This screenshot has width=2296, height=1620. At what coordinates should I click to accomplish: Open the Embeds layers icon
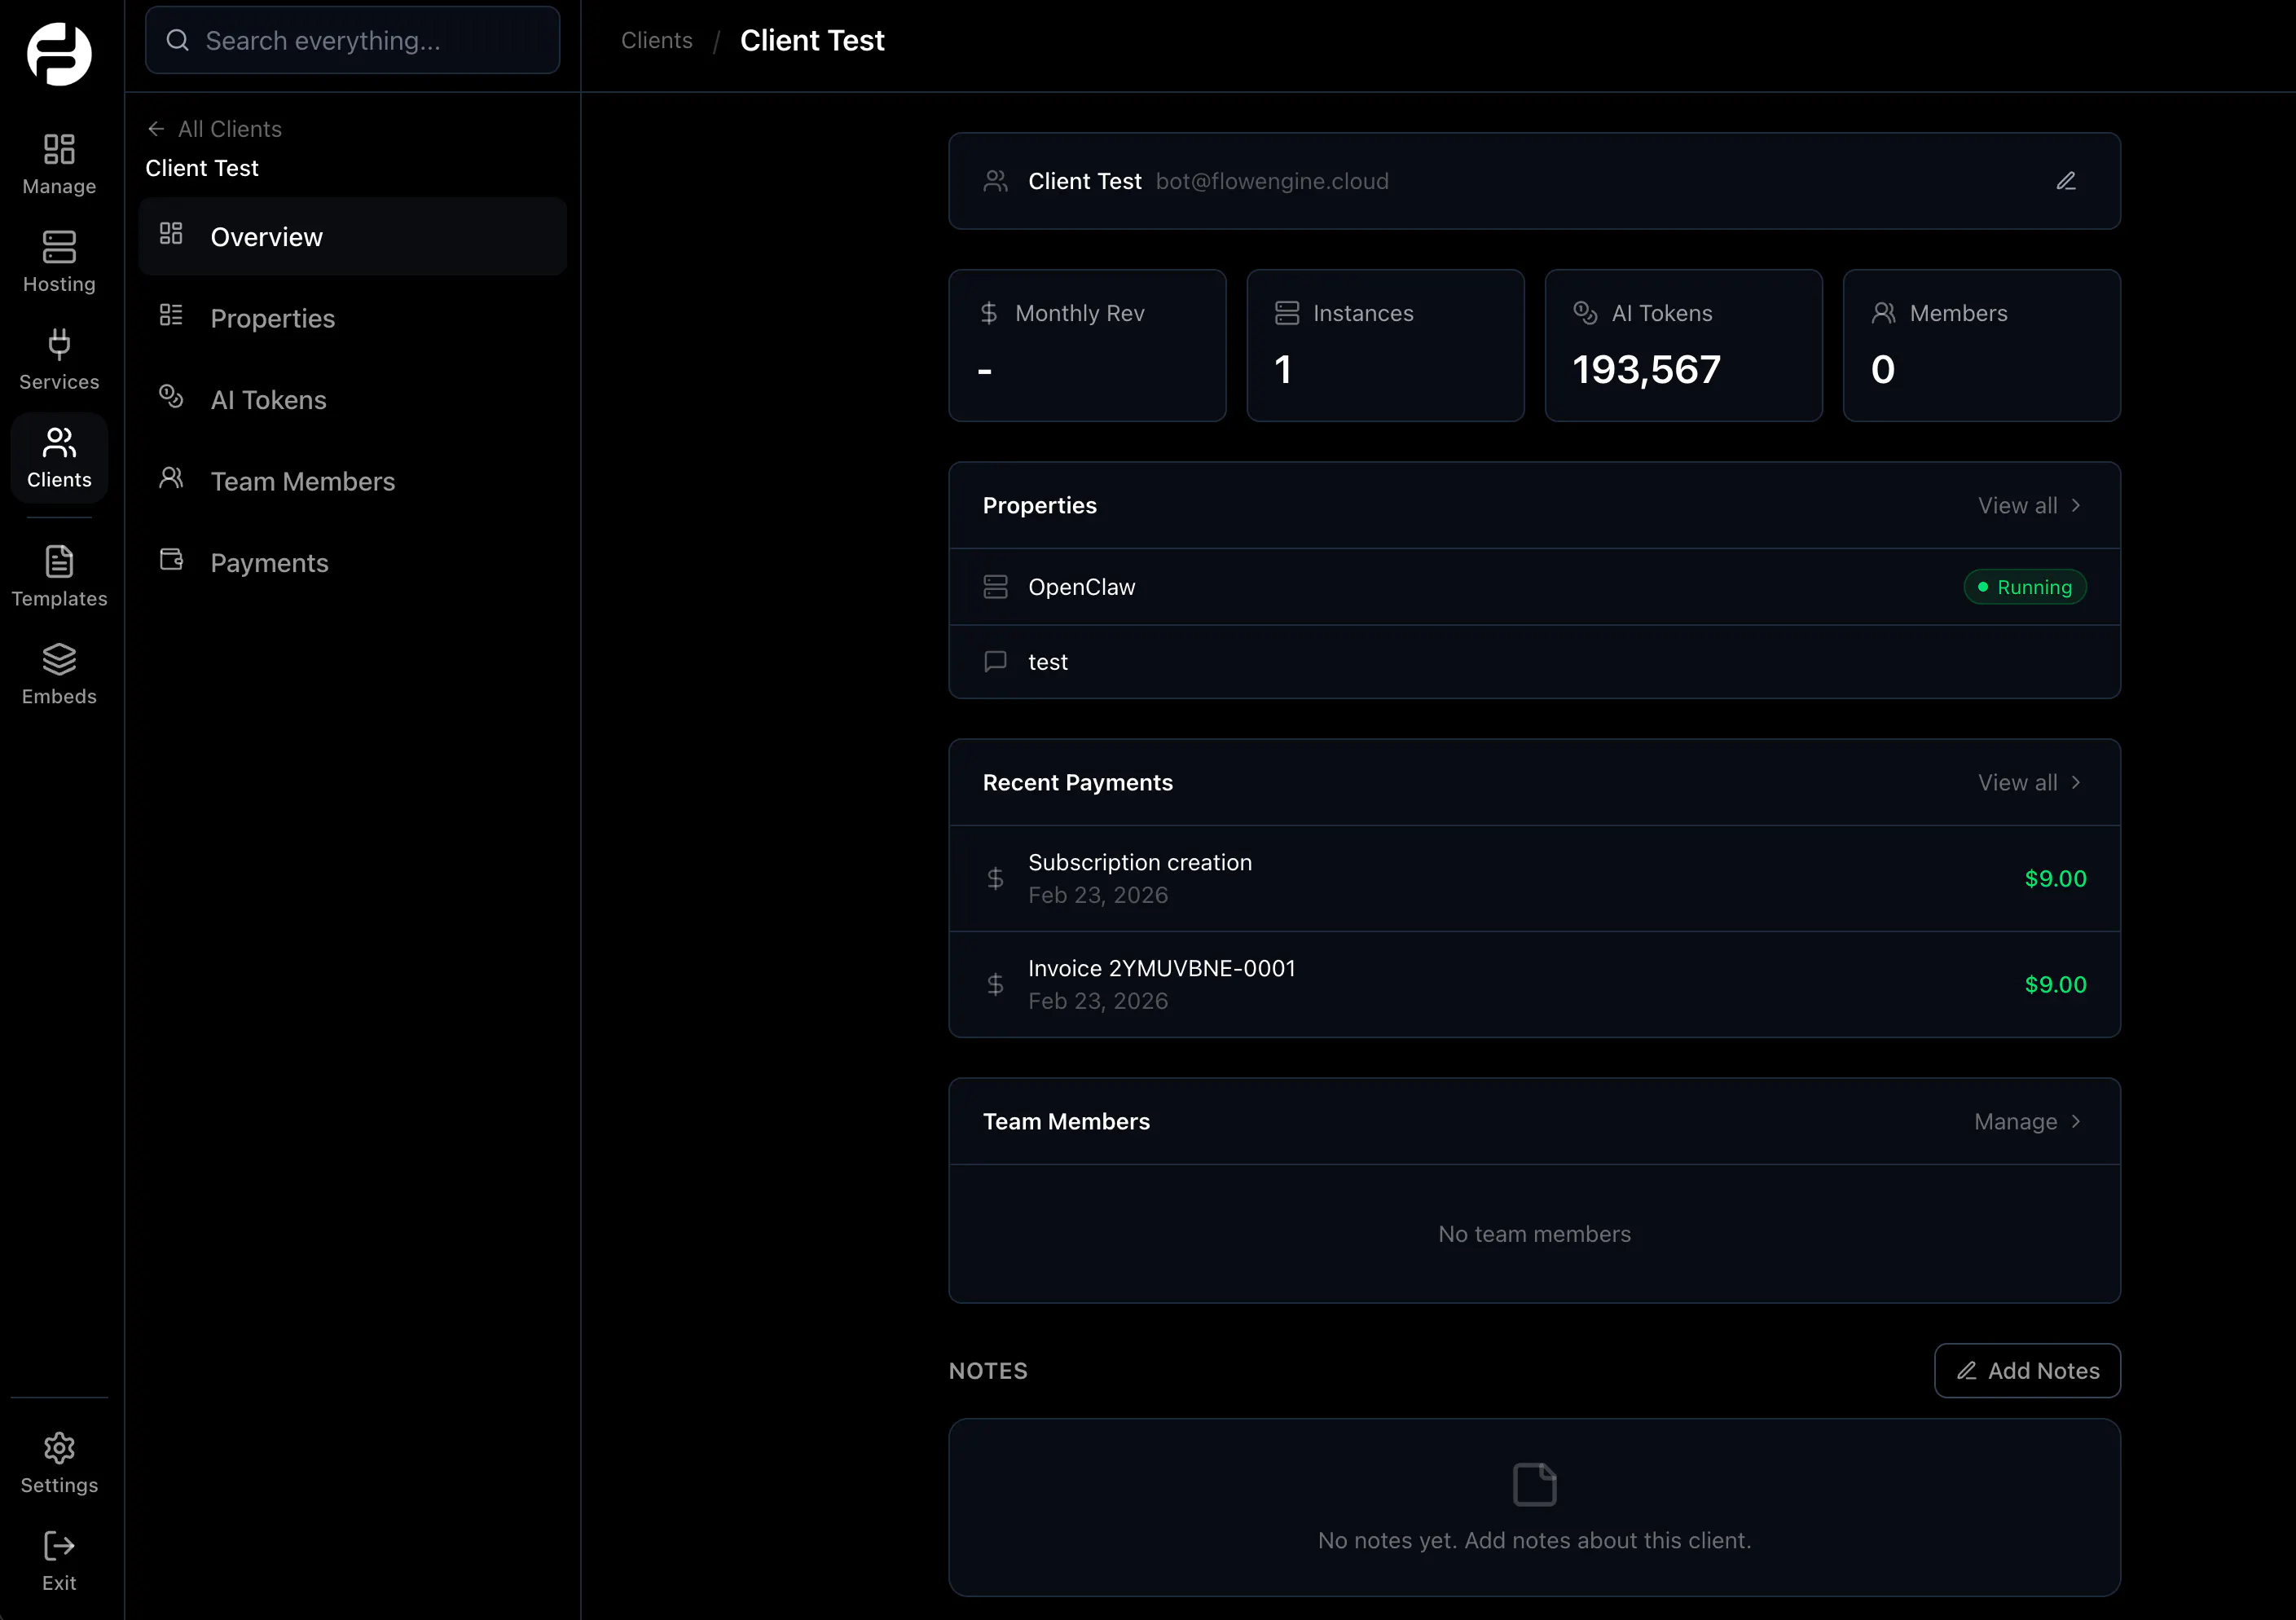tap(59, 659)
